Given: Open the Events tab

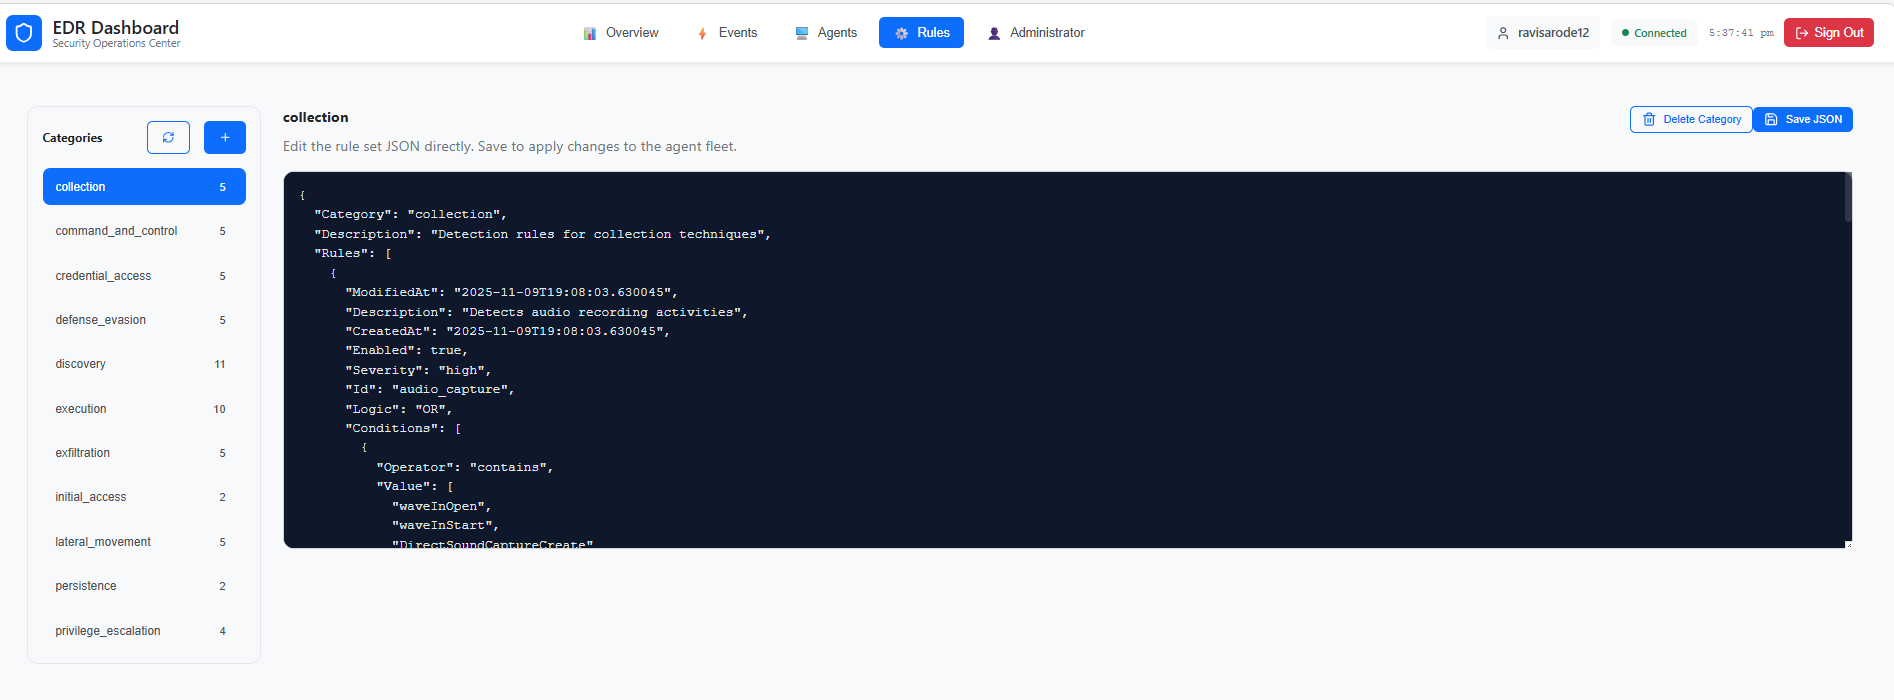Looking at the screenshot, I should point(727,33).
